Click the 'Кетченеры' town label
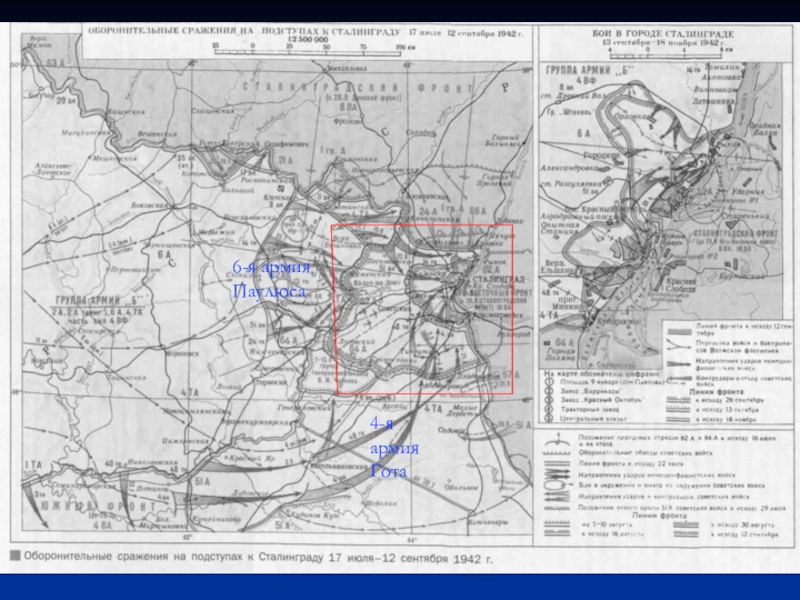This screenshot has height=600, width=800. tap(487, 522)
